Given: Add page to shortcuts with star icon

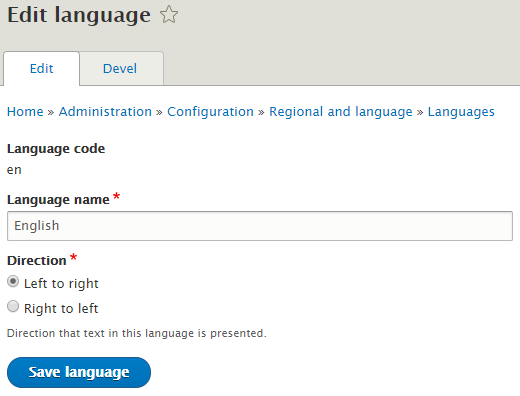Looking at the screenshot, I should coord(169,15).
